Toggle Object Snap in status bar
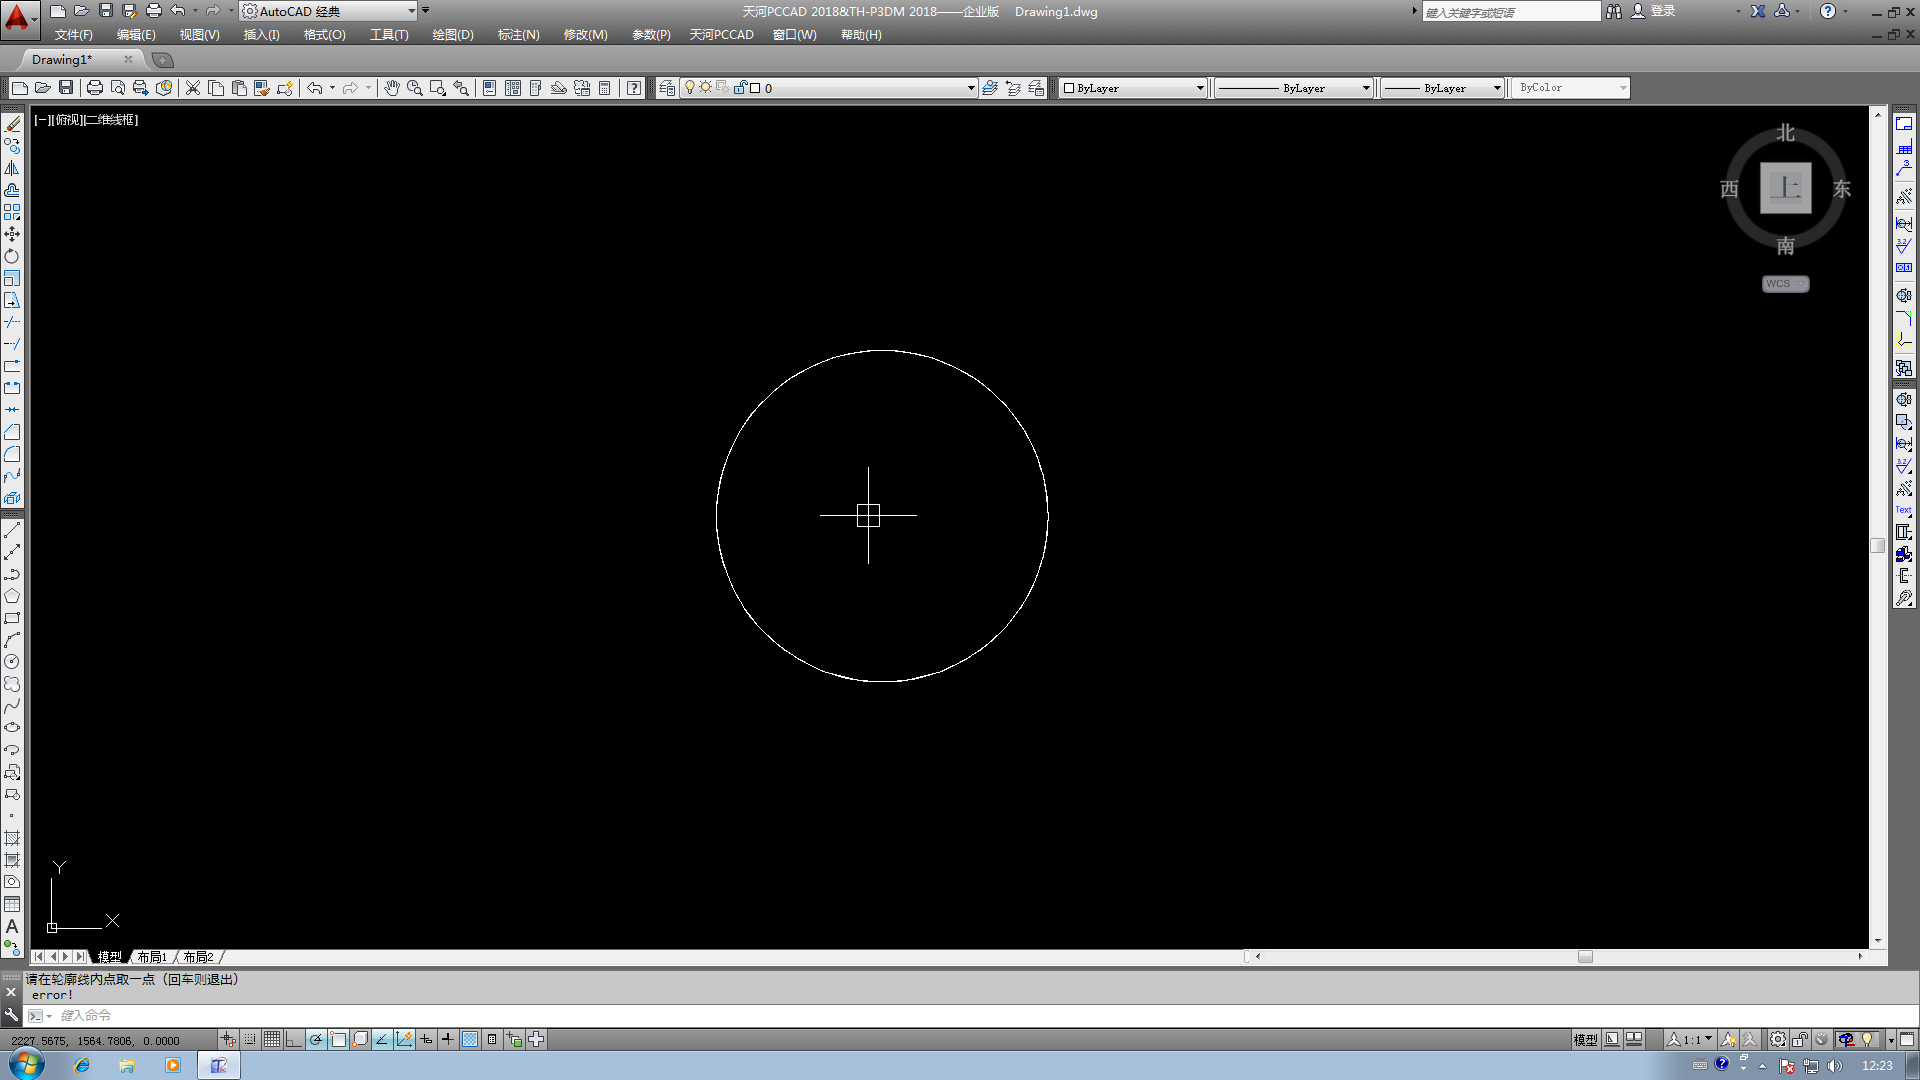Viewport: 1920px width, 1080px height. click(338, 1040)
